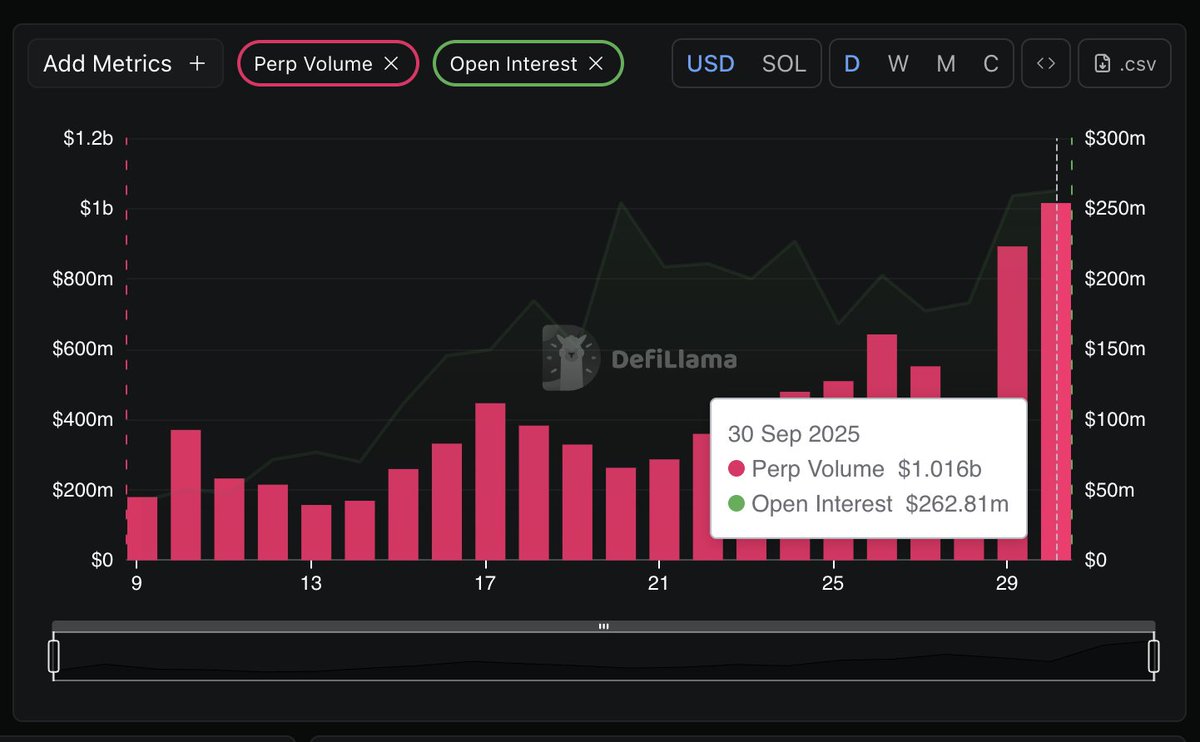Viewport: 1200px width, 742px height.
Task: Switch denomination to SOL
Action: click(x=785, y=63)
